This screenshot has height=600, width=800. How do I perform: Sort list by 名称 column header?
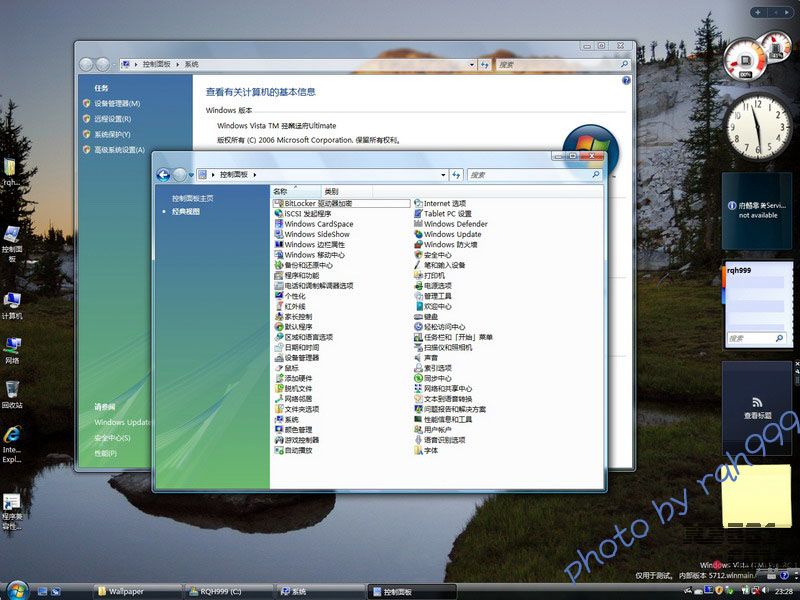281,191
